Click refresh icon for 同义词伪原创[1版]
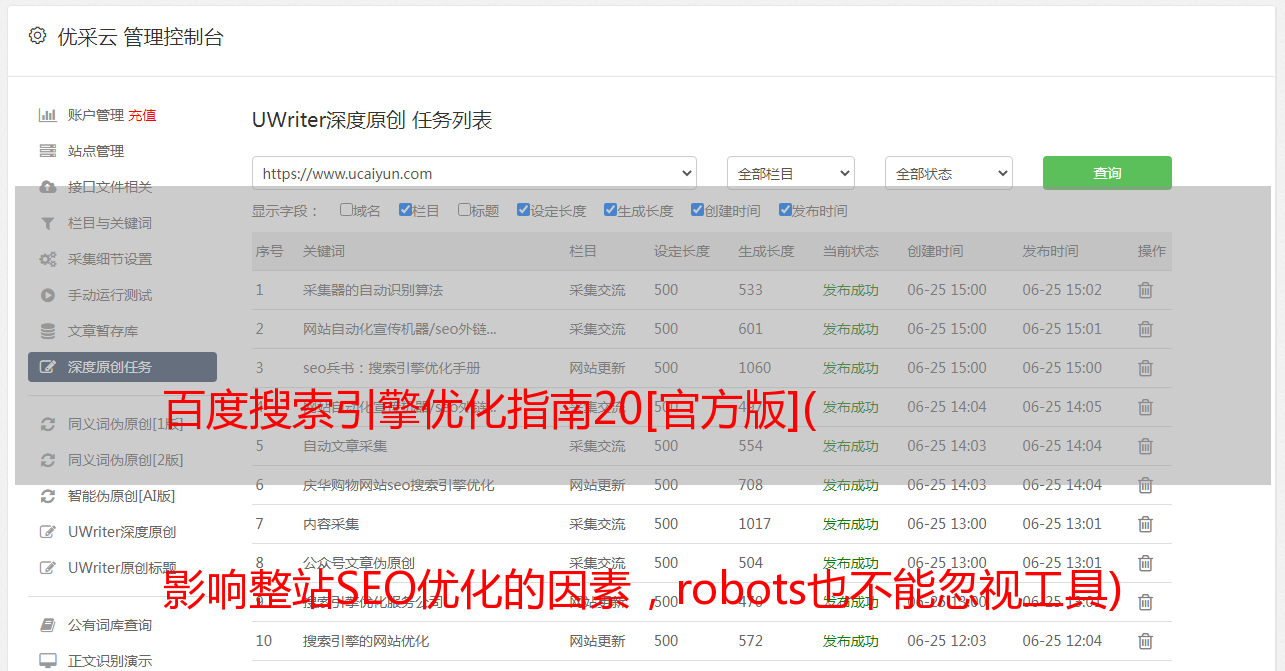This screenshot has height=671, width=1285. (47, 424)
